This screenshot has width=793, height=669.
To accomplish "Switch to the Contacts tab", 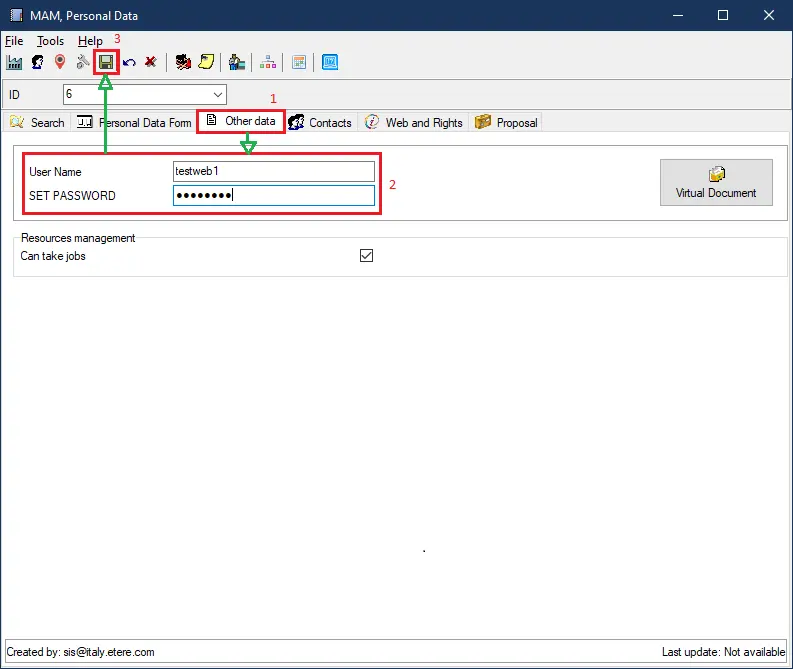I will pyautogui.click(x=320, y=123).
